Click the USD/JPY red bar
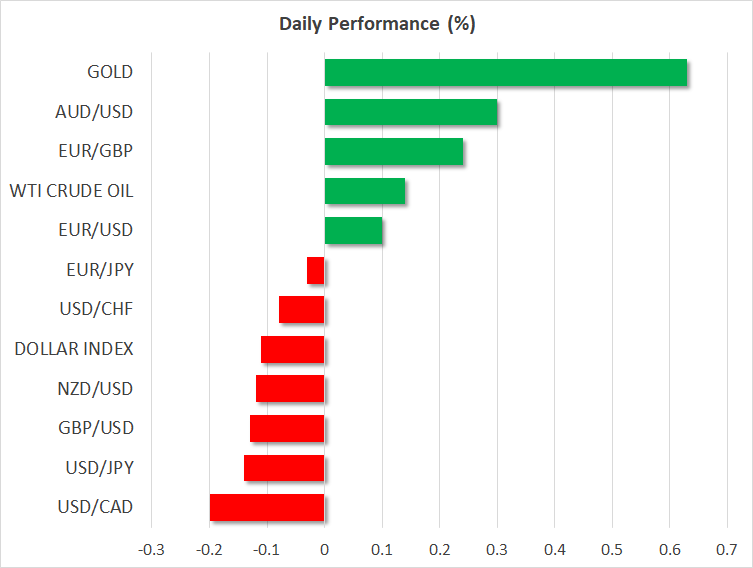The width and height of the screenshot is (753, 568). (284, 468)
